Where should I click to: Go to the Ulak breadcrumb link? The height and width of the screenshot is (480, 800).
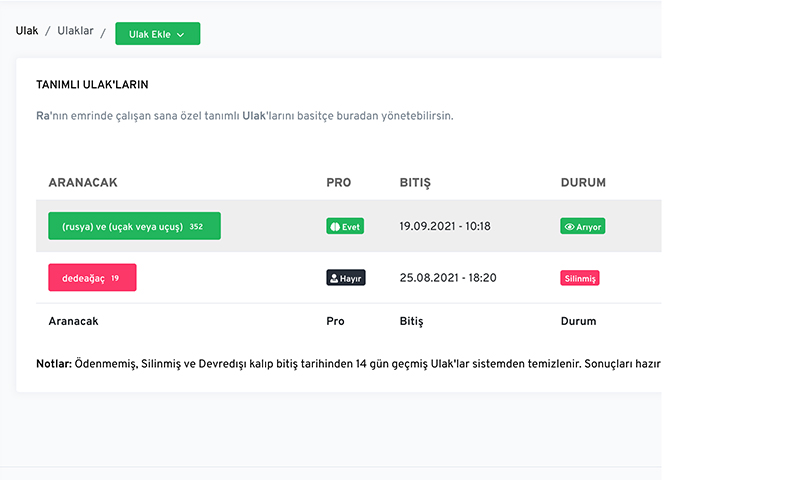(27, 31)
